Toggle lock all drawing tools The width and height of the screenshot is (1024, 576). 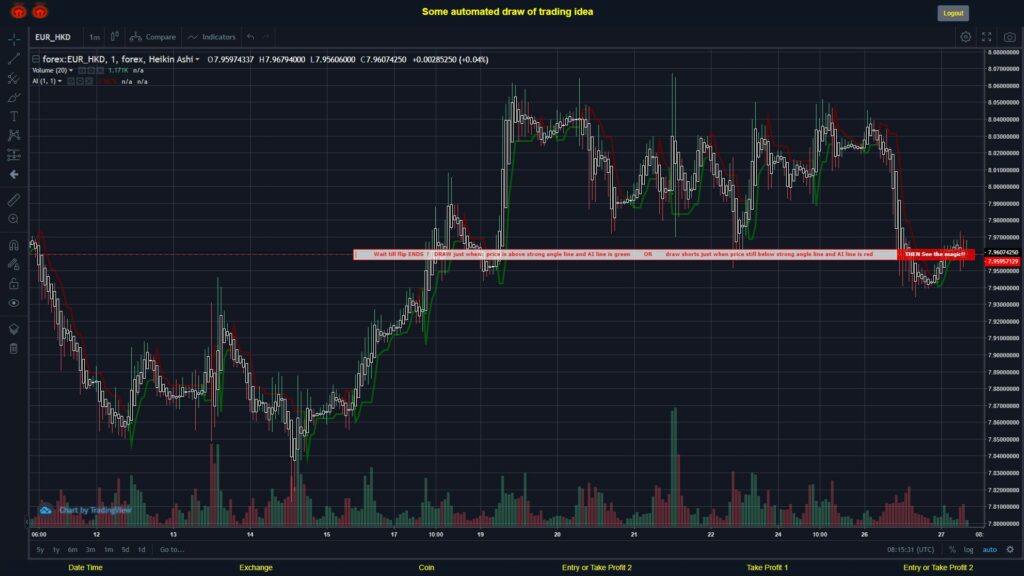click(14, 283)
